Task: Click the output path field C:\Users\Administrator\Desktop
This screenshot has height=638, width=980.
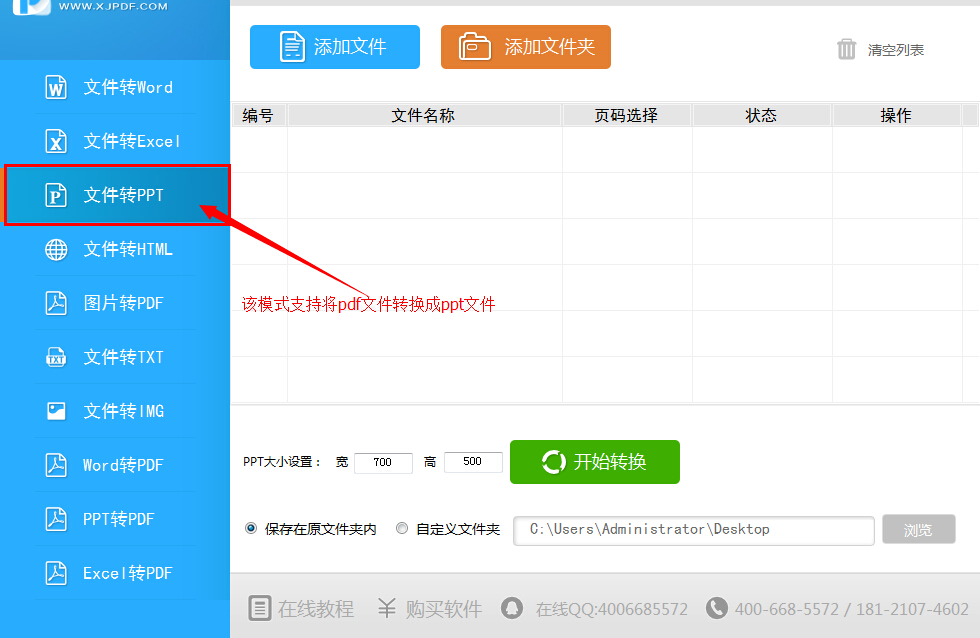Action: point(694,530)
